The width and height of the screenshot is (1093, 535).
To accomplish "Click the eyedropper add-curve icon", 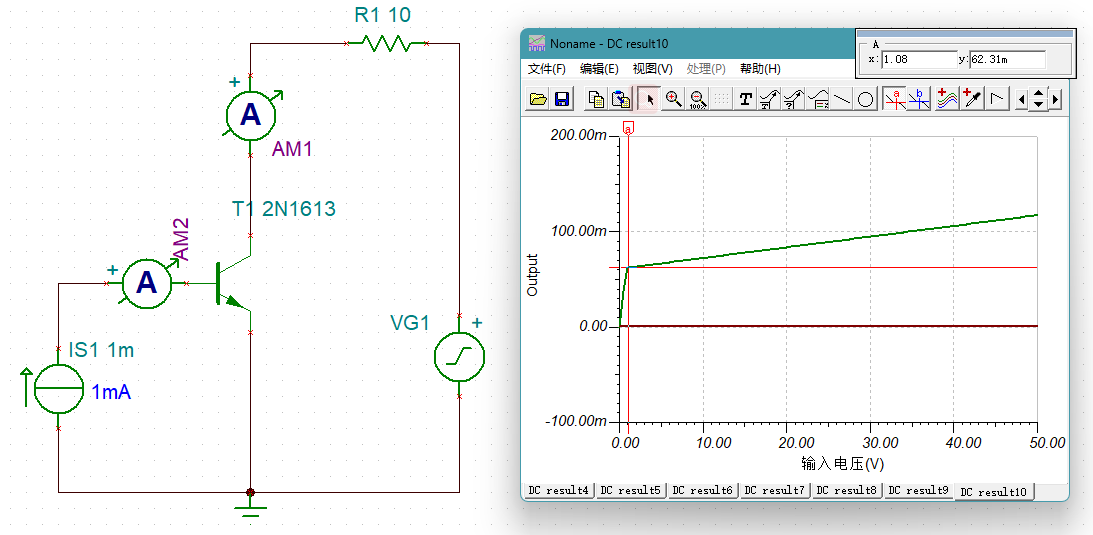I will pos(971,99).
